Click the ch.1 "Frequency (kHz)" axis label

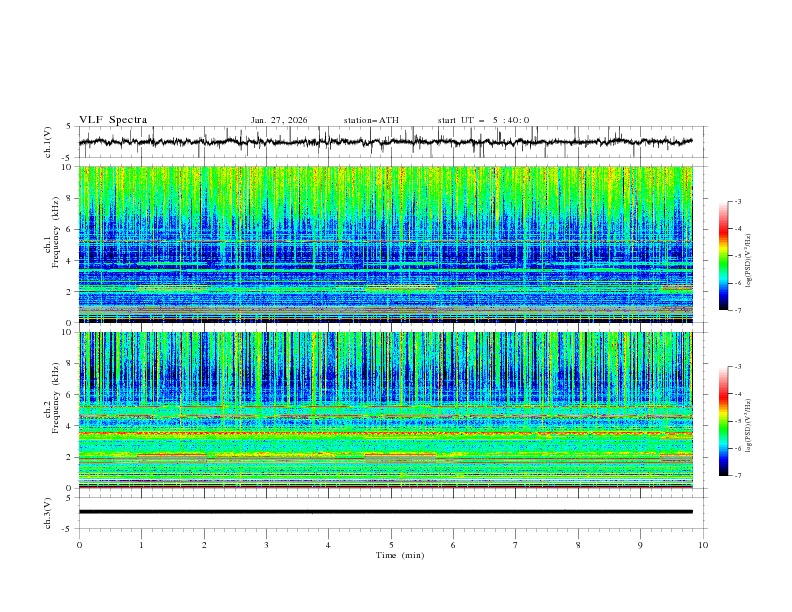click(x=56, y=232)
